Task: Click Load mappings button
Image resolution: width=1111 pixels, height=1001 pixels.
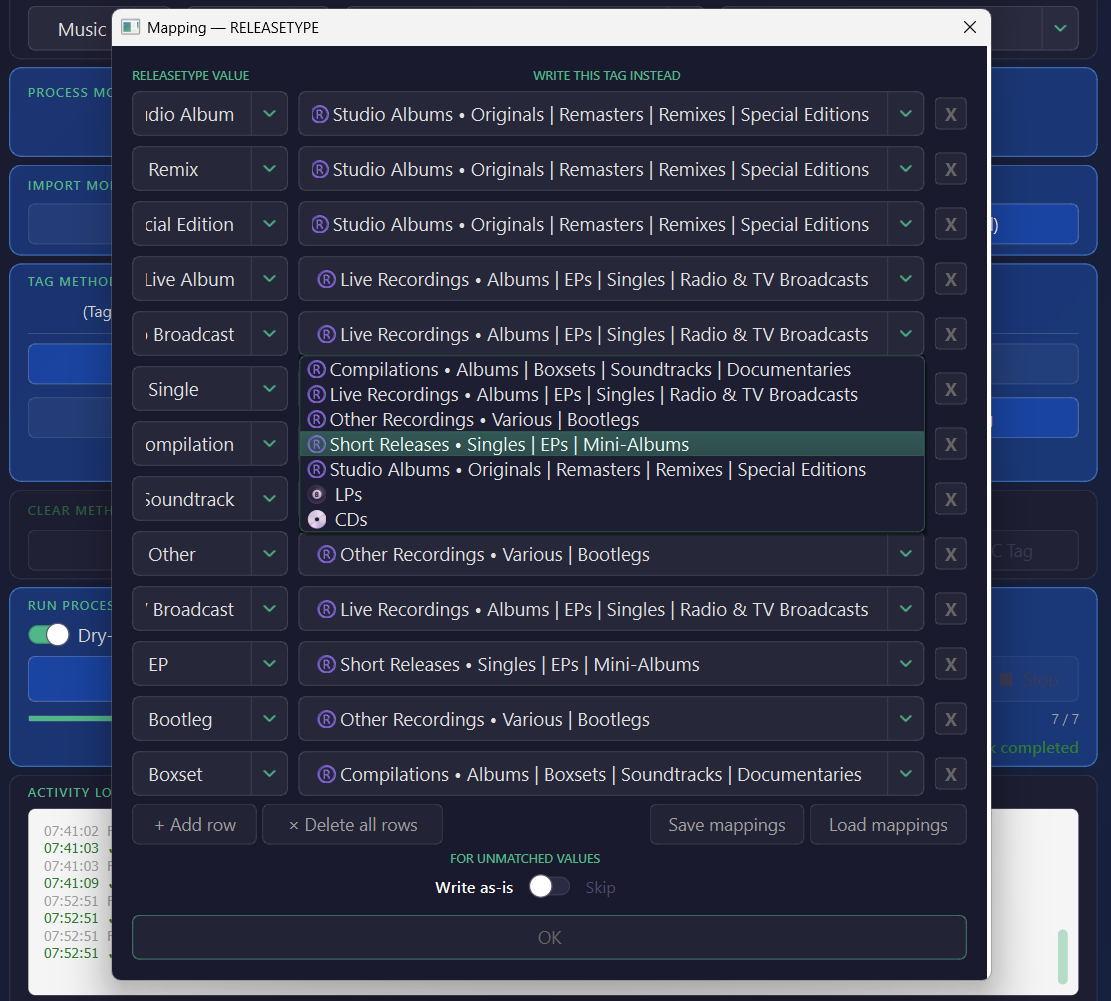Action: [x=888, y=825]
